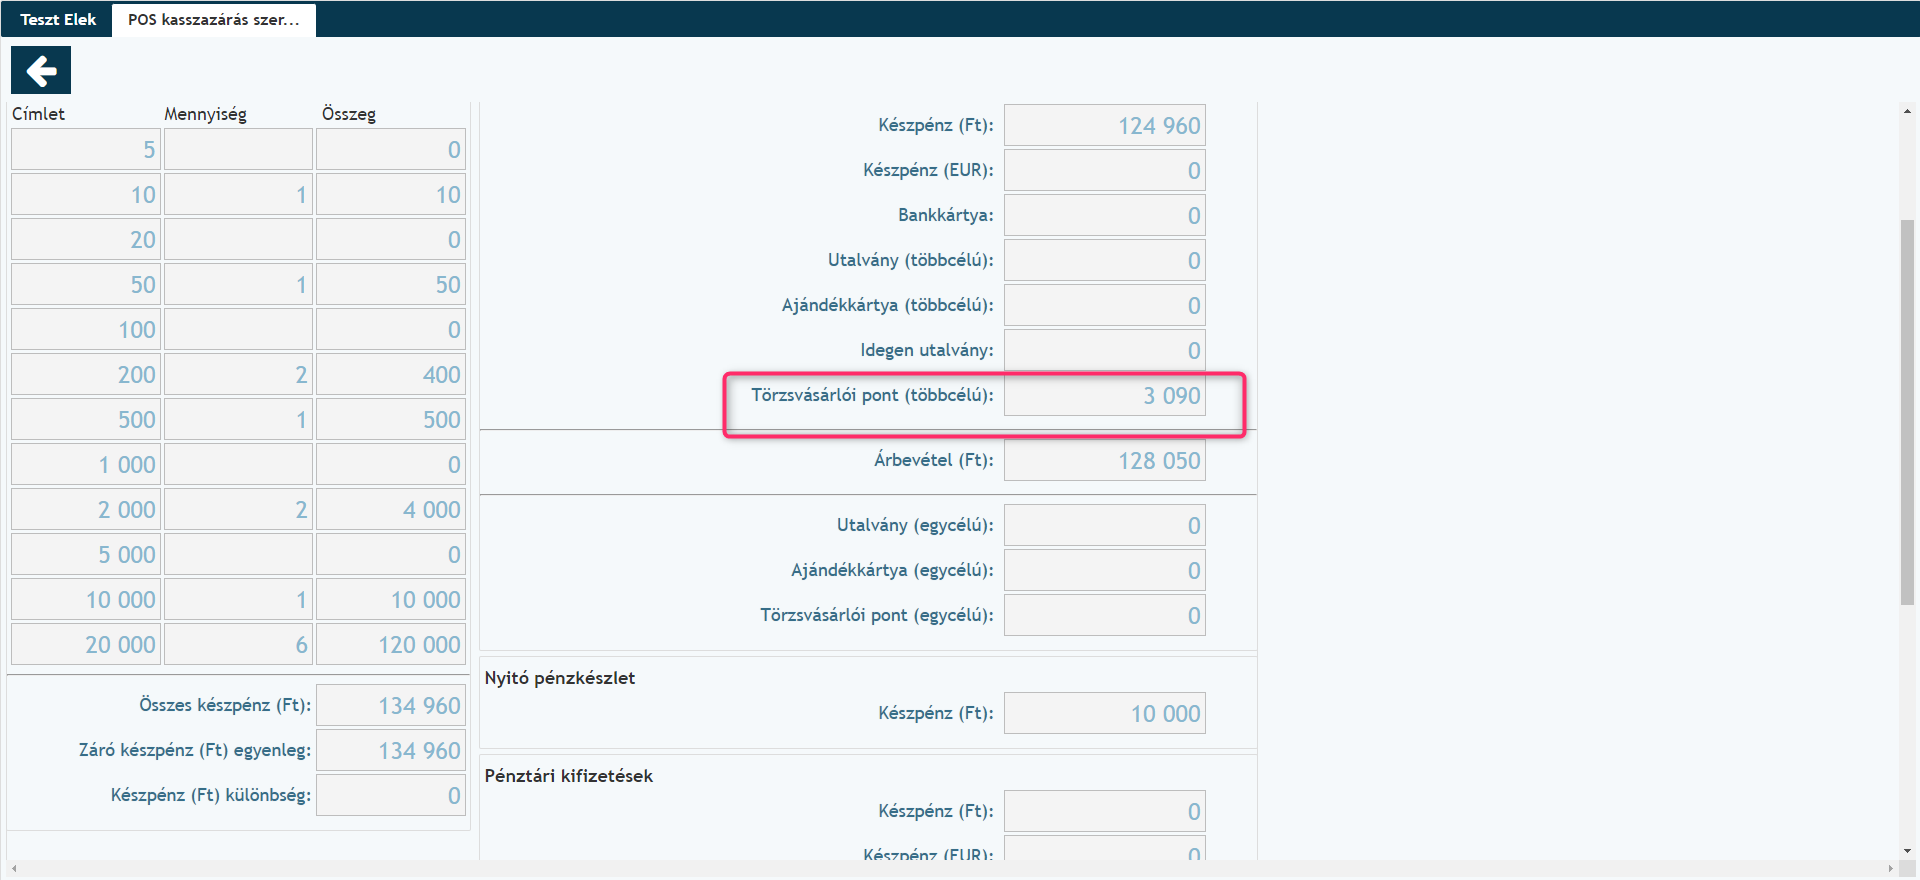Screen dimensions: 1920x880
Task: Select the POS kasszazárás tab
Action: click(214, 20)
